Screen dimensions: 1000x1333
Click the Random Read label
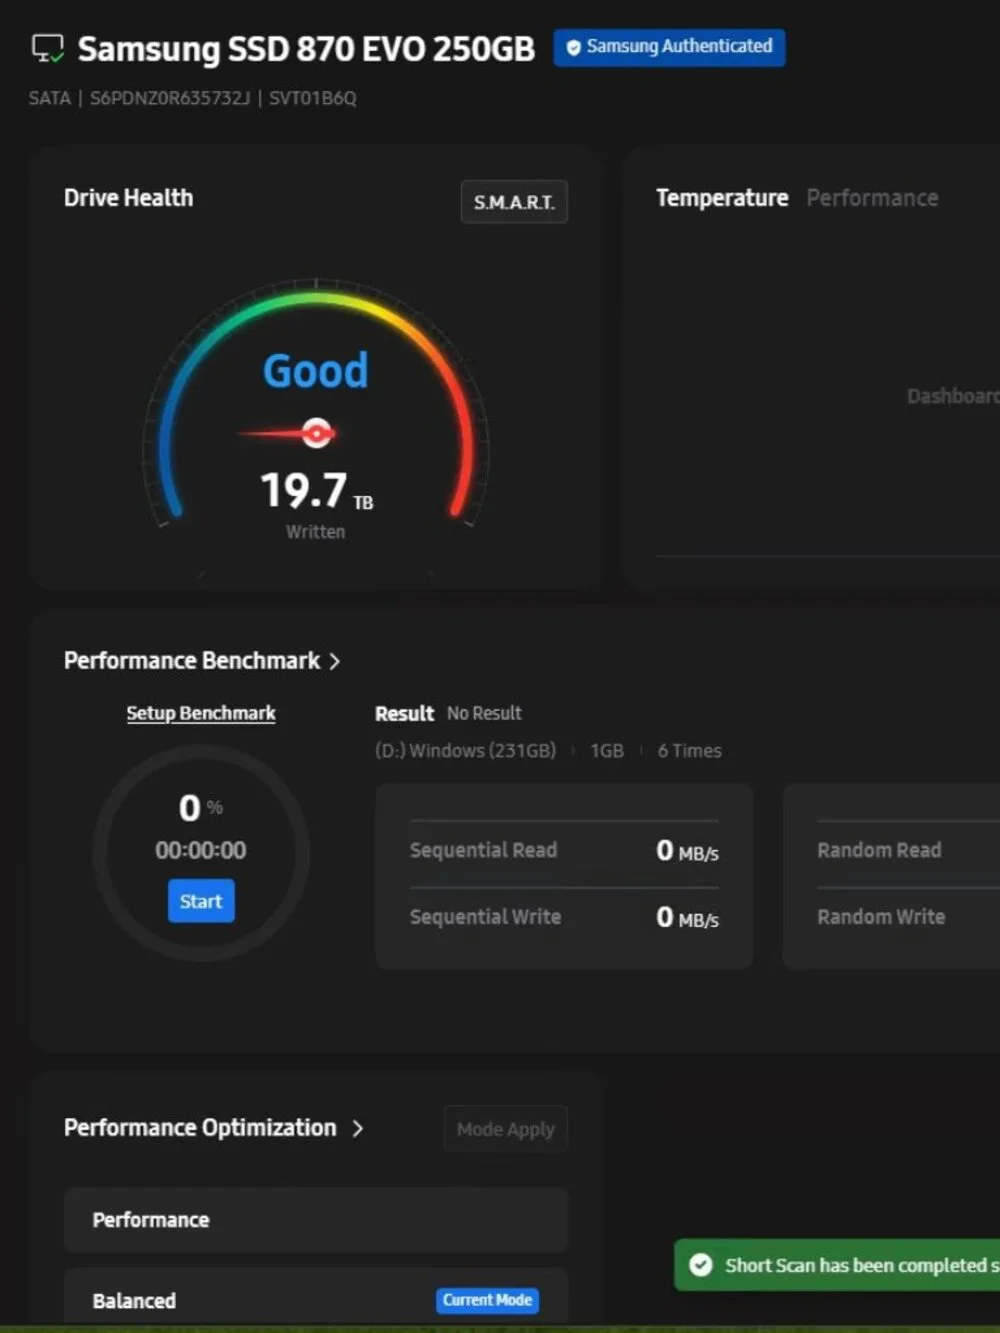(879, 850)
